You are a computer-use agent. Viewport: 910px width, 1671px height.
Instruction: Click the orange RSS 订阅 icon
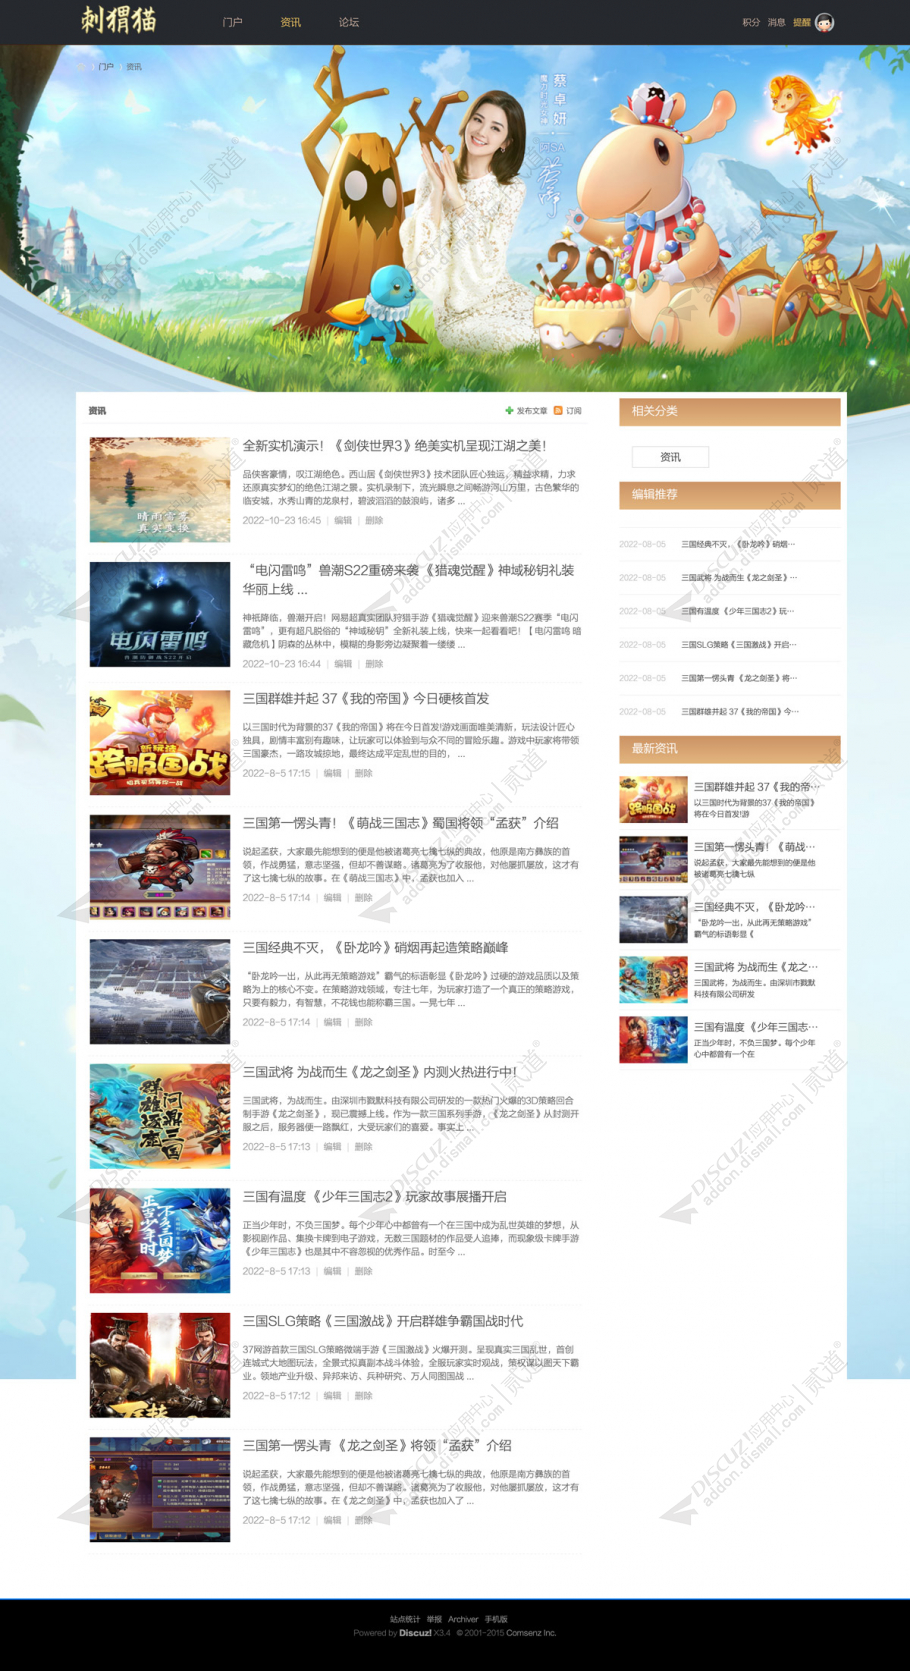pyautogui.click(x=558, y=411)
